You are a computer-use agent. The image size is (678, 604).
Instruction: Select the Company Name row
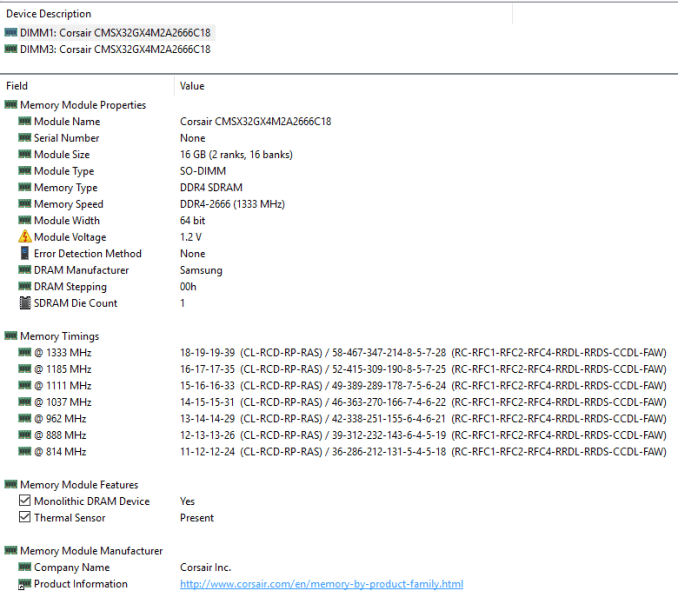click(72, 567)
